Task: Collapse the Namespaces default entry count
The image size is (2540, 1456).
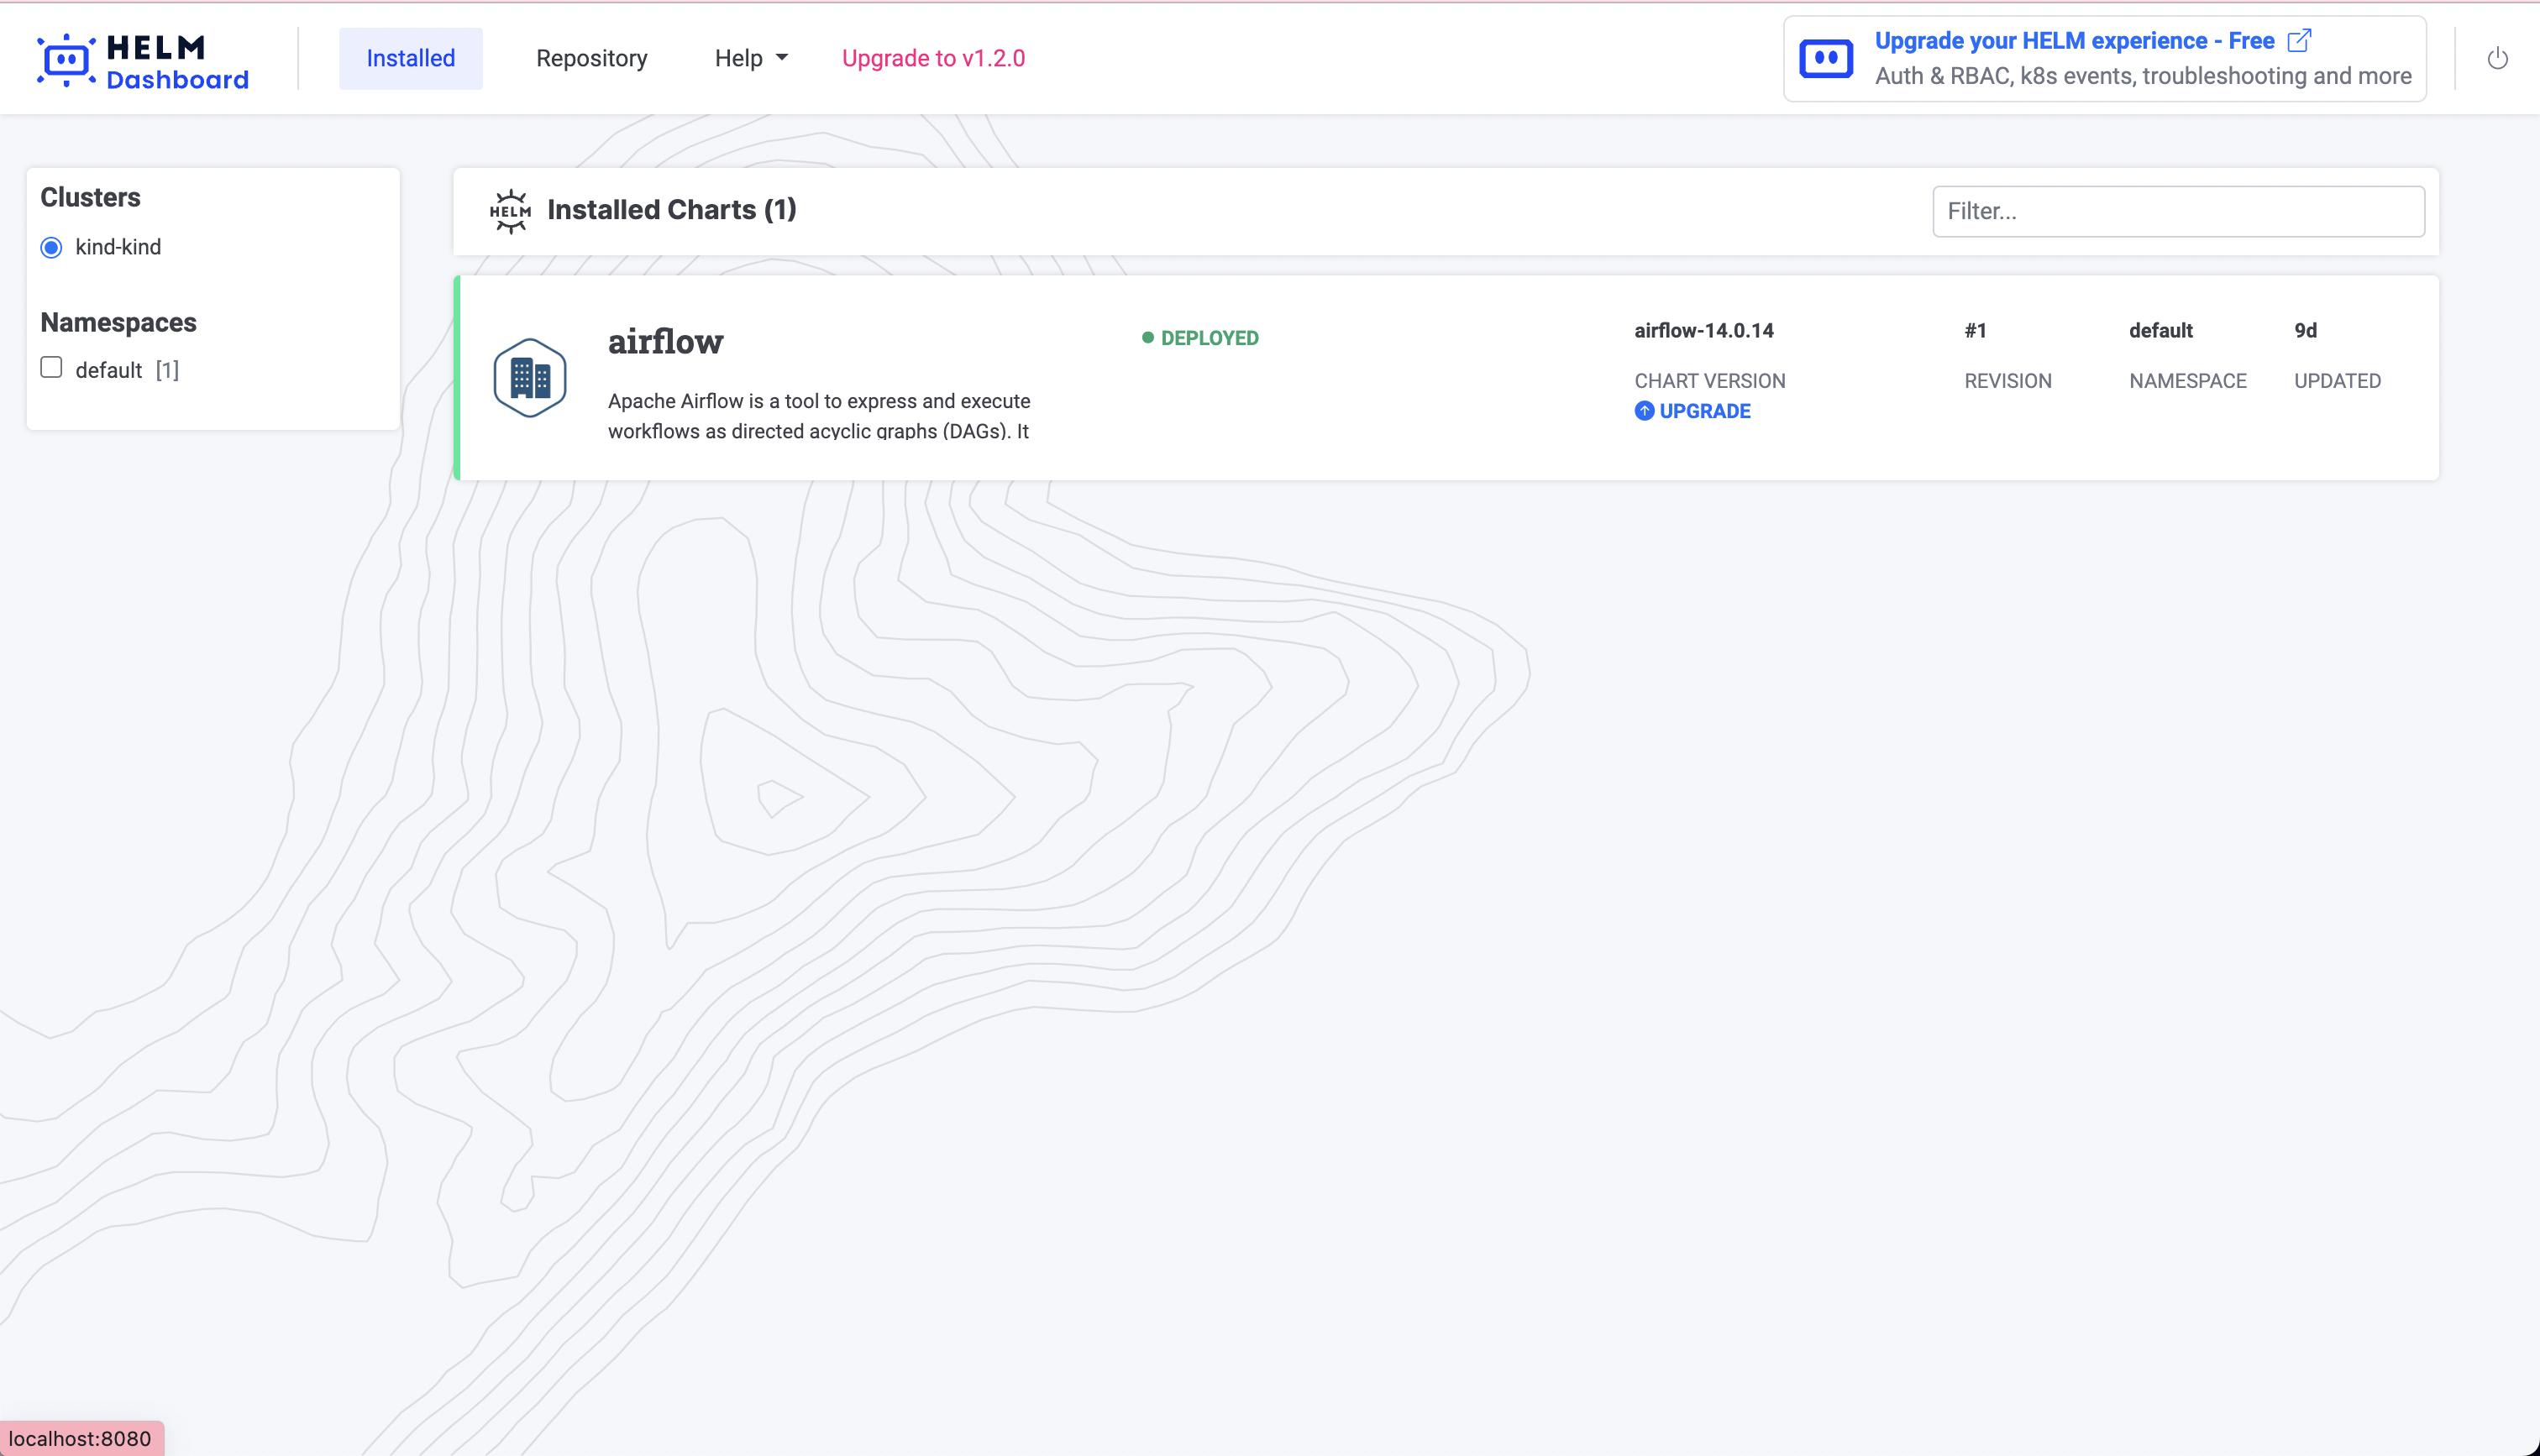Action: 166,369
